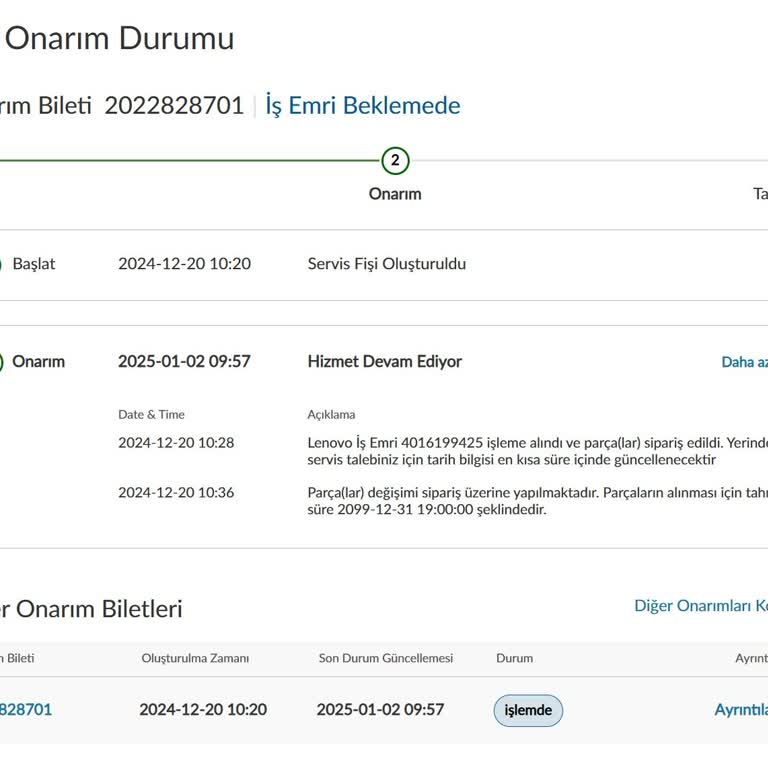
Task: Select the 2024-12-20 10:28 log entry
Action: point(176,442)
